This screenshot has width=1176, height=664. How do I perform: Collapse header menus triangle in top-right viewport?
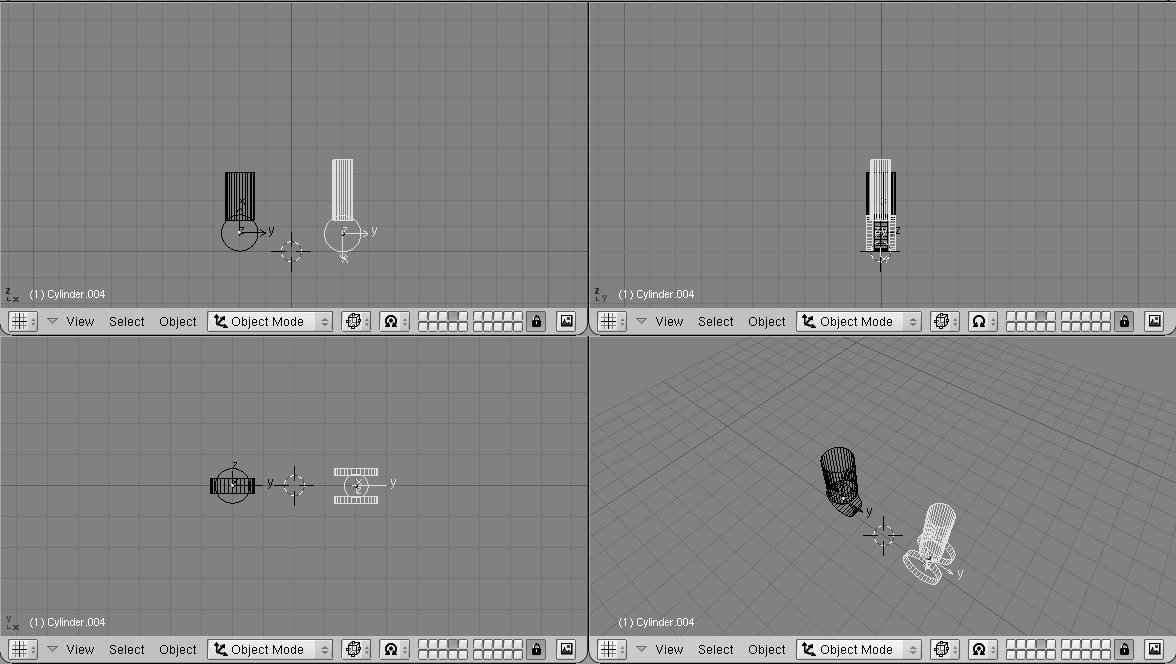click(642, 321)
